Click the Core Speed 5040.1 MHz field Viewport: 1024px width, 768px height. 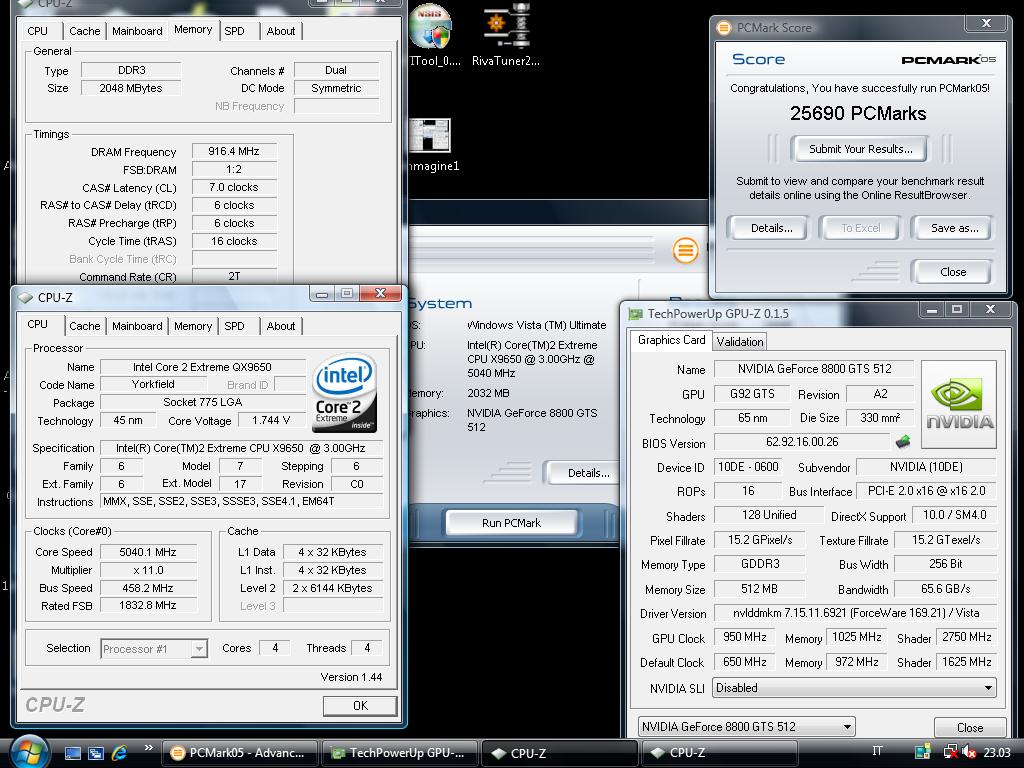tap(148, 552)
